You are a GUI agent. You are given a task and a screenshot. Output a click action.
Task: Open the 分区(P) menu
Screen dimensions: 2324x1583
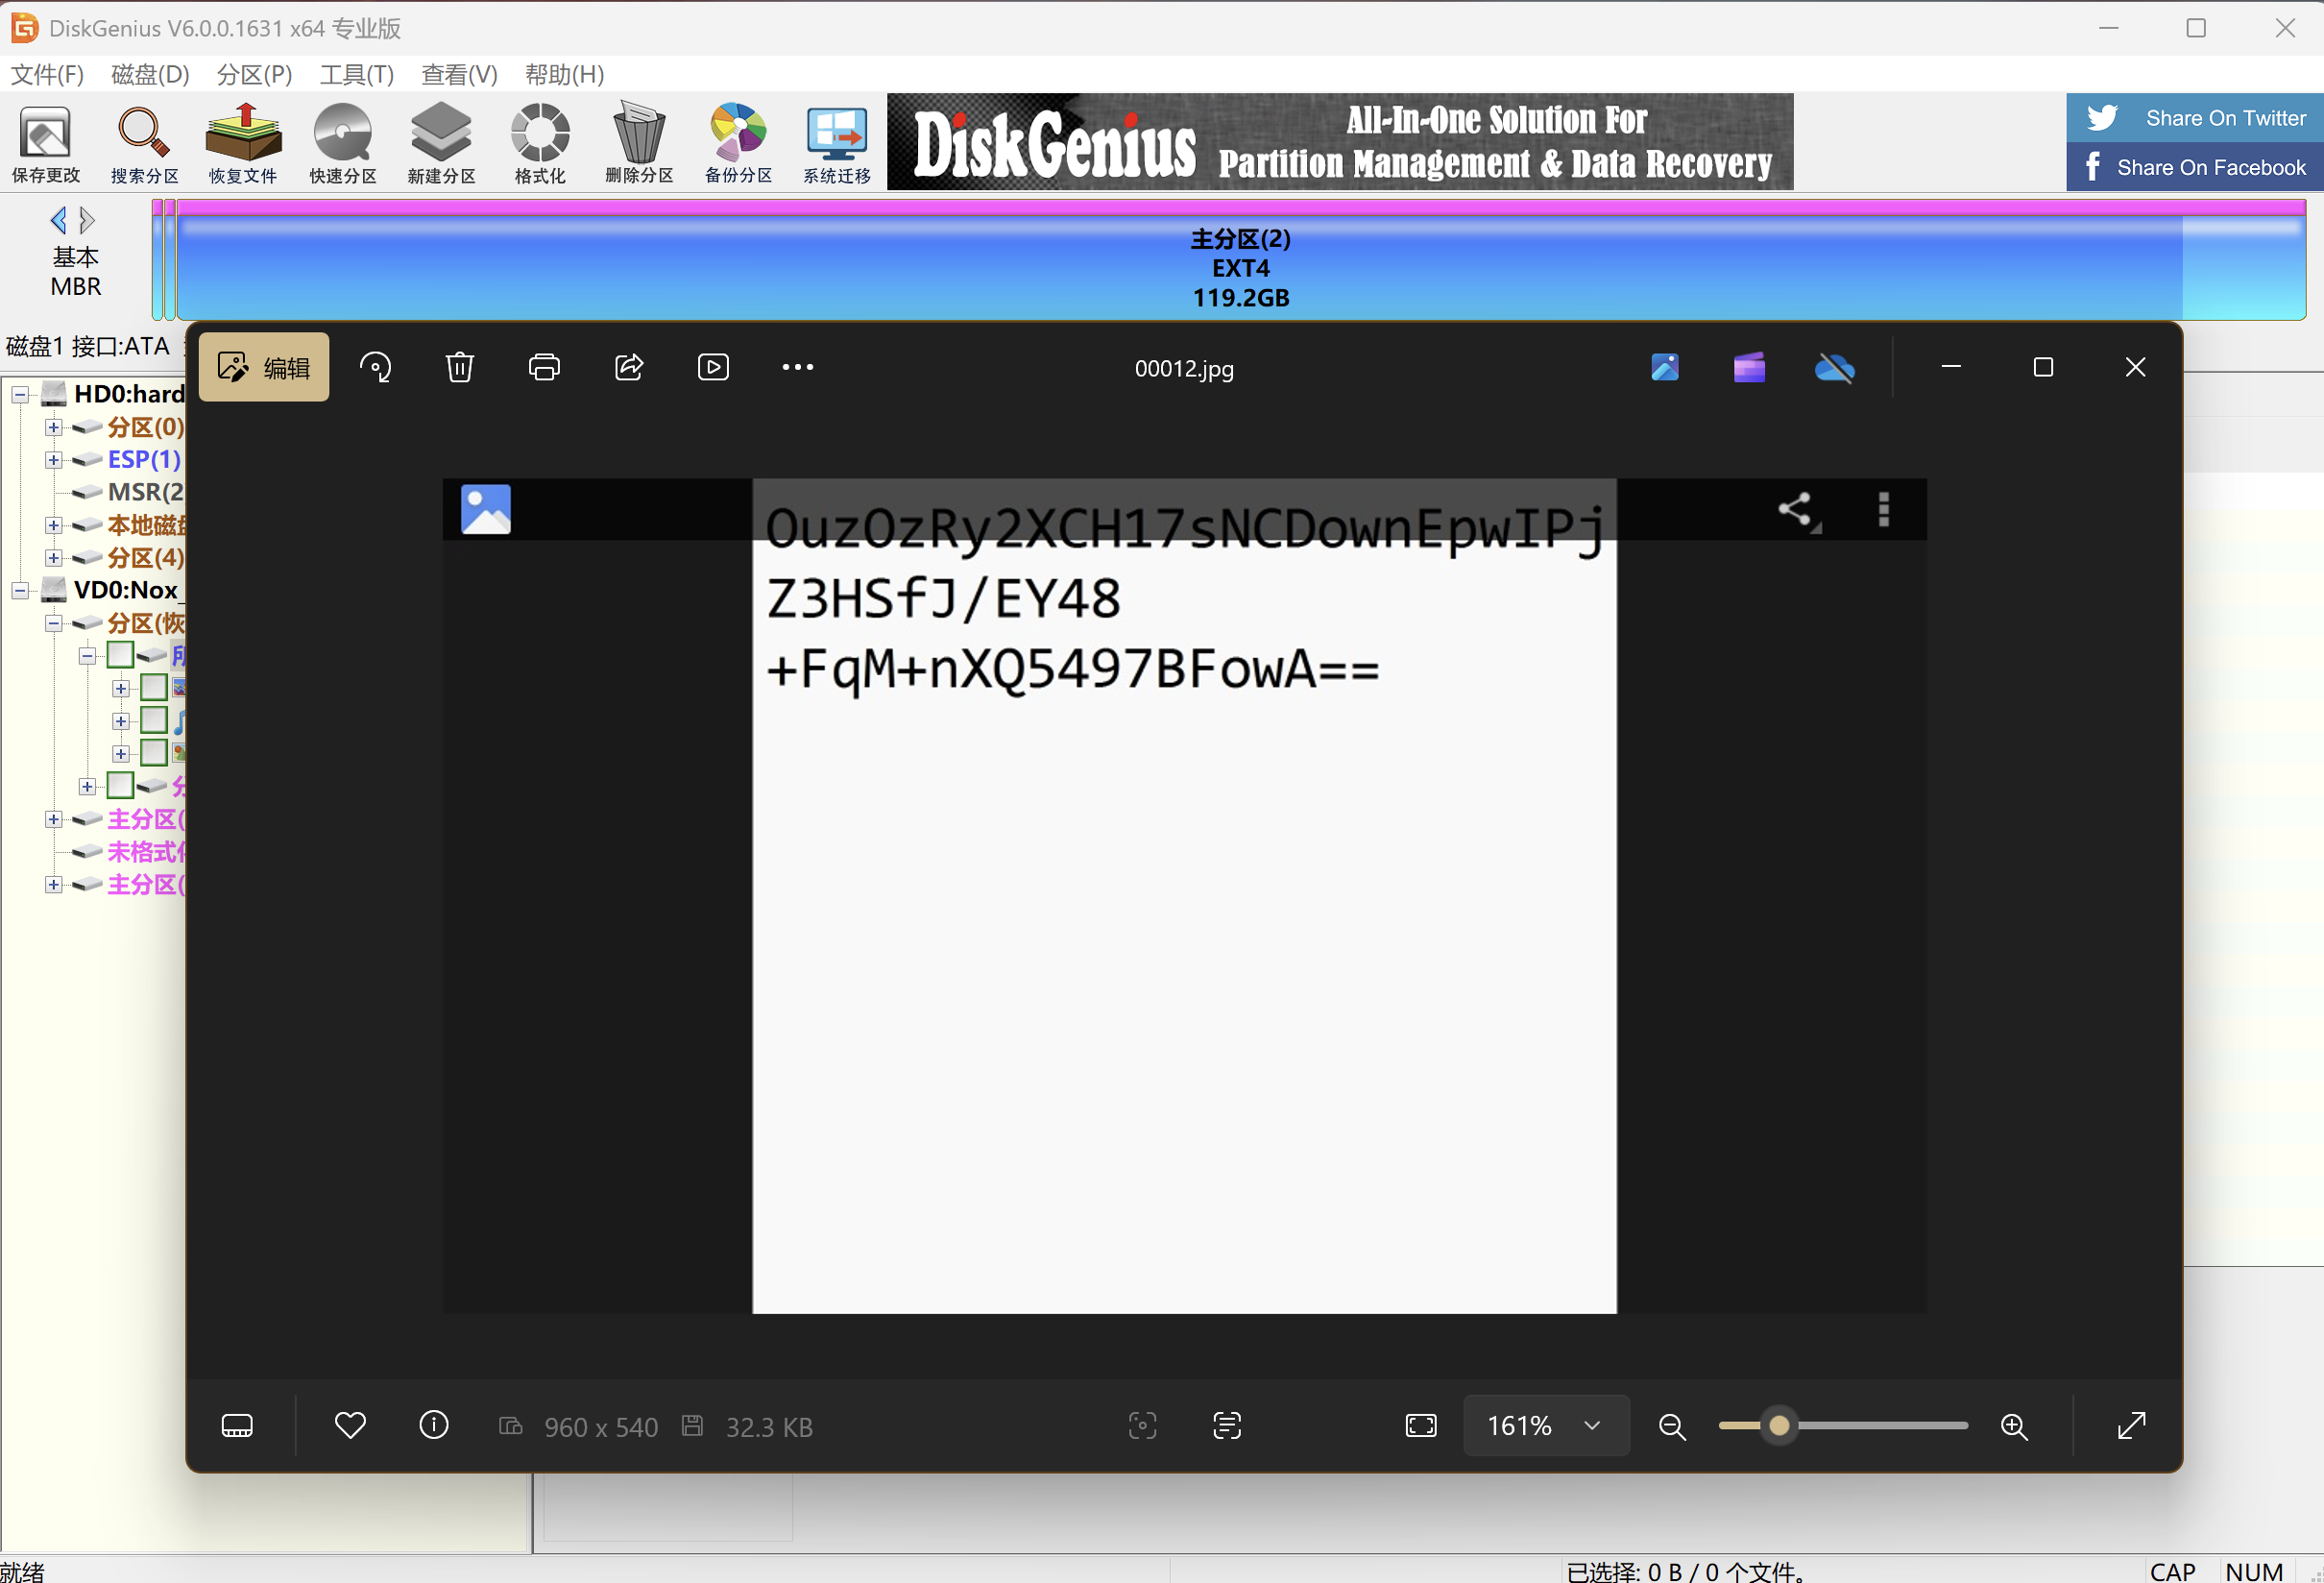click(254, 74)
